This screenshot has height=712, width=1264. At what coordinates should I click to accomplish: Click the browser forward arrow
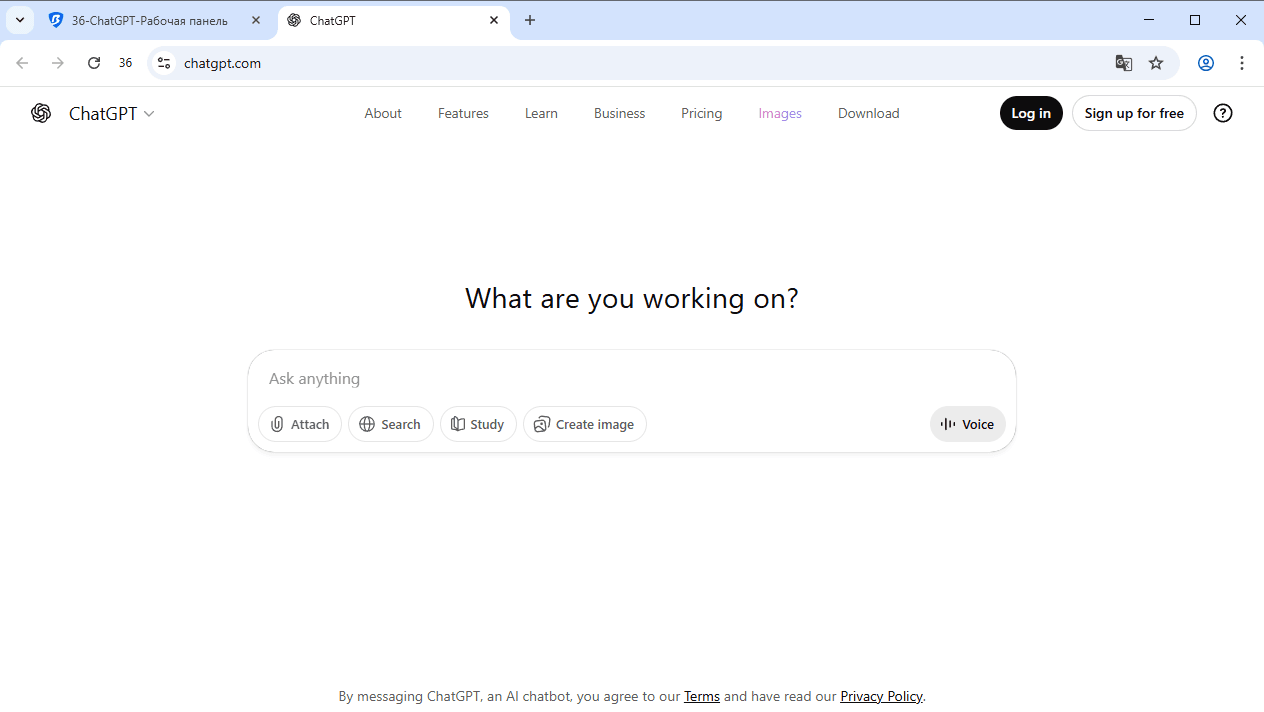[58, 63]
